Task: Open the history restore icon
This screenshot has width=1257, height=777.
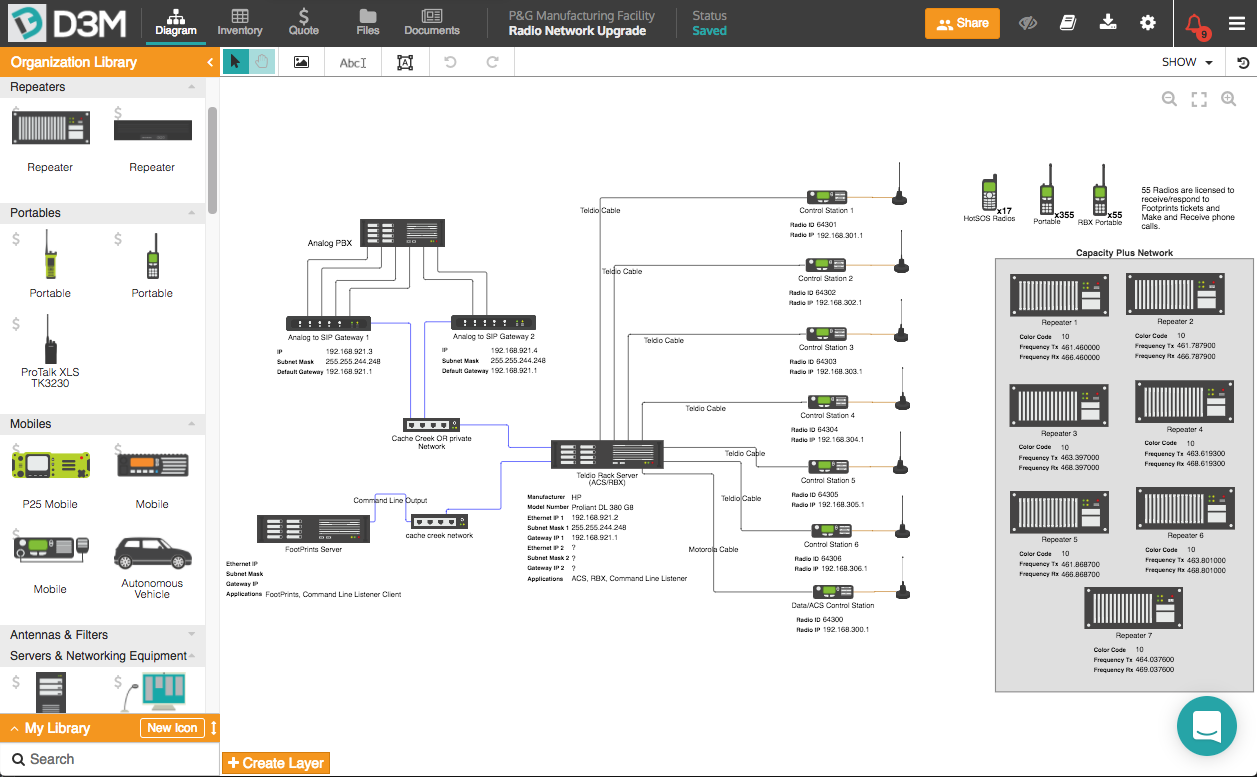Action: (x=1242, y=62)
